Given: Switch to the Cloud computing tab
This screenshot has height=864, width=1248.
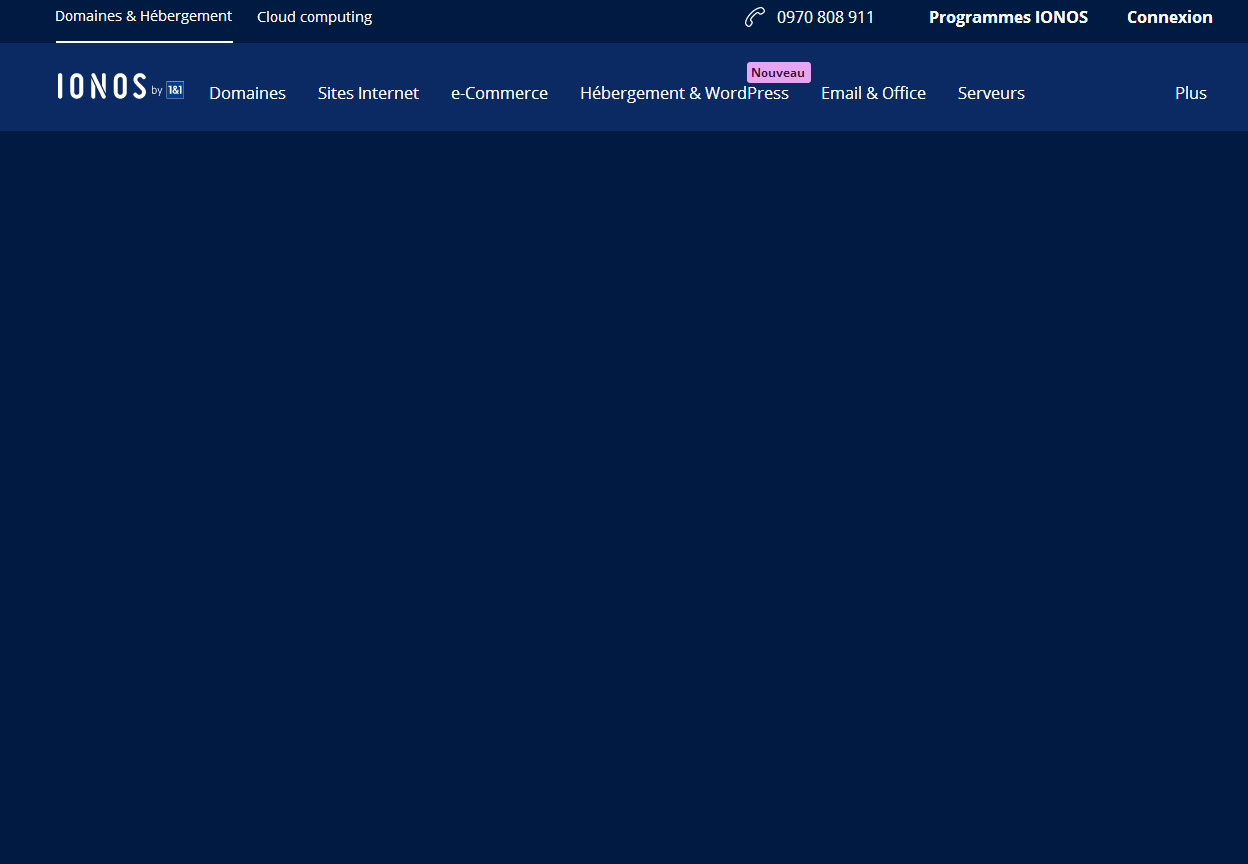Looking at the screenshot, I should pos(314,17).
